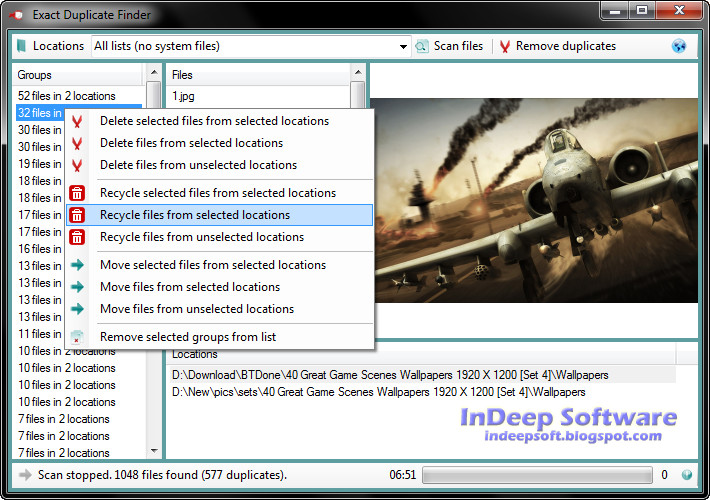Screen dimensions: 710x500
Task: Click the Scan stopped status message
Action: click(x=162, y=475)
